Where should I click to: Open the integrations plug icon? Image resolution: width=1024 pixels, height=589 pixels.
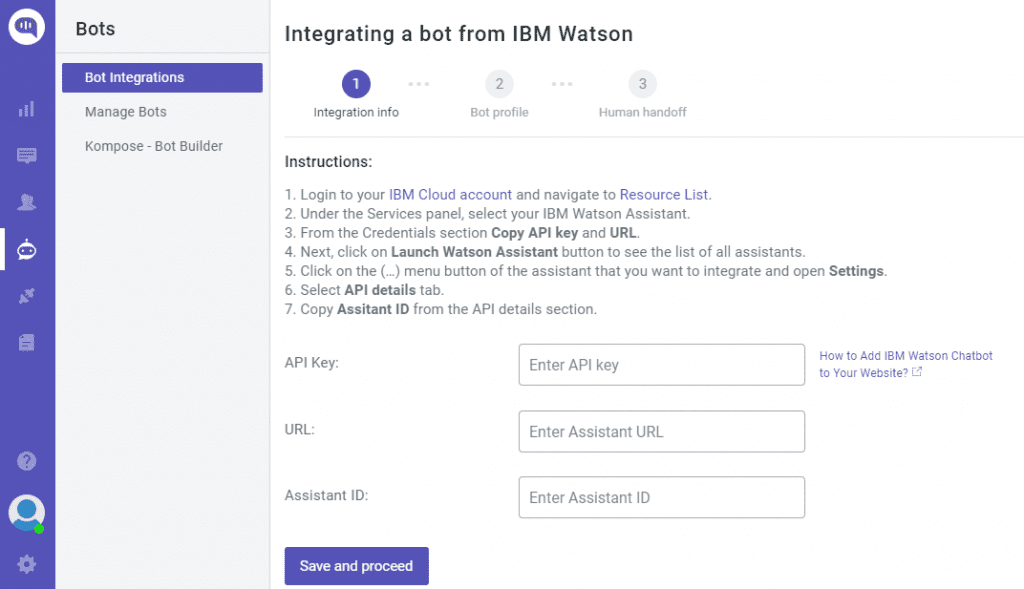27,296
